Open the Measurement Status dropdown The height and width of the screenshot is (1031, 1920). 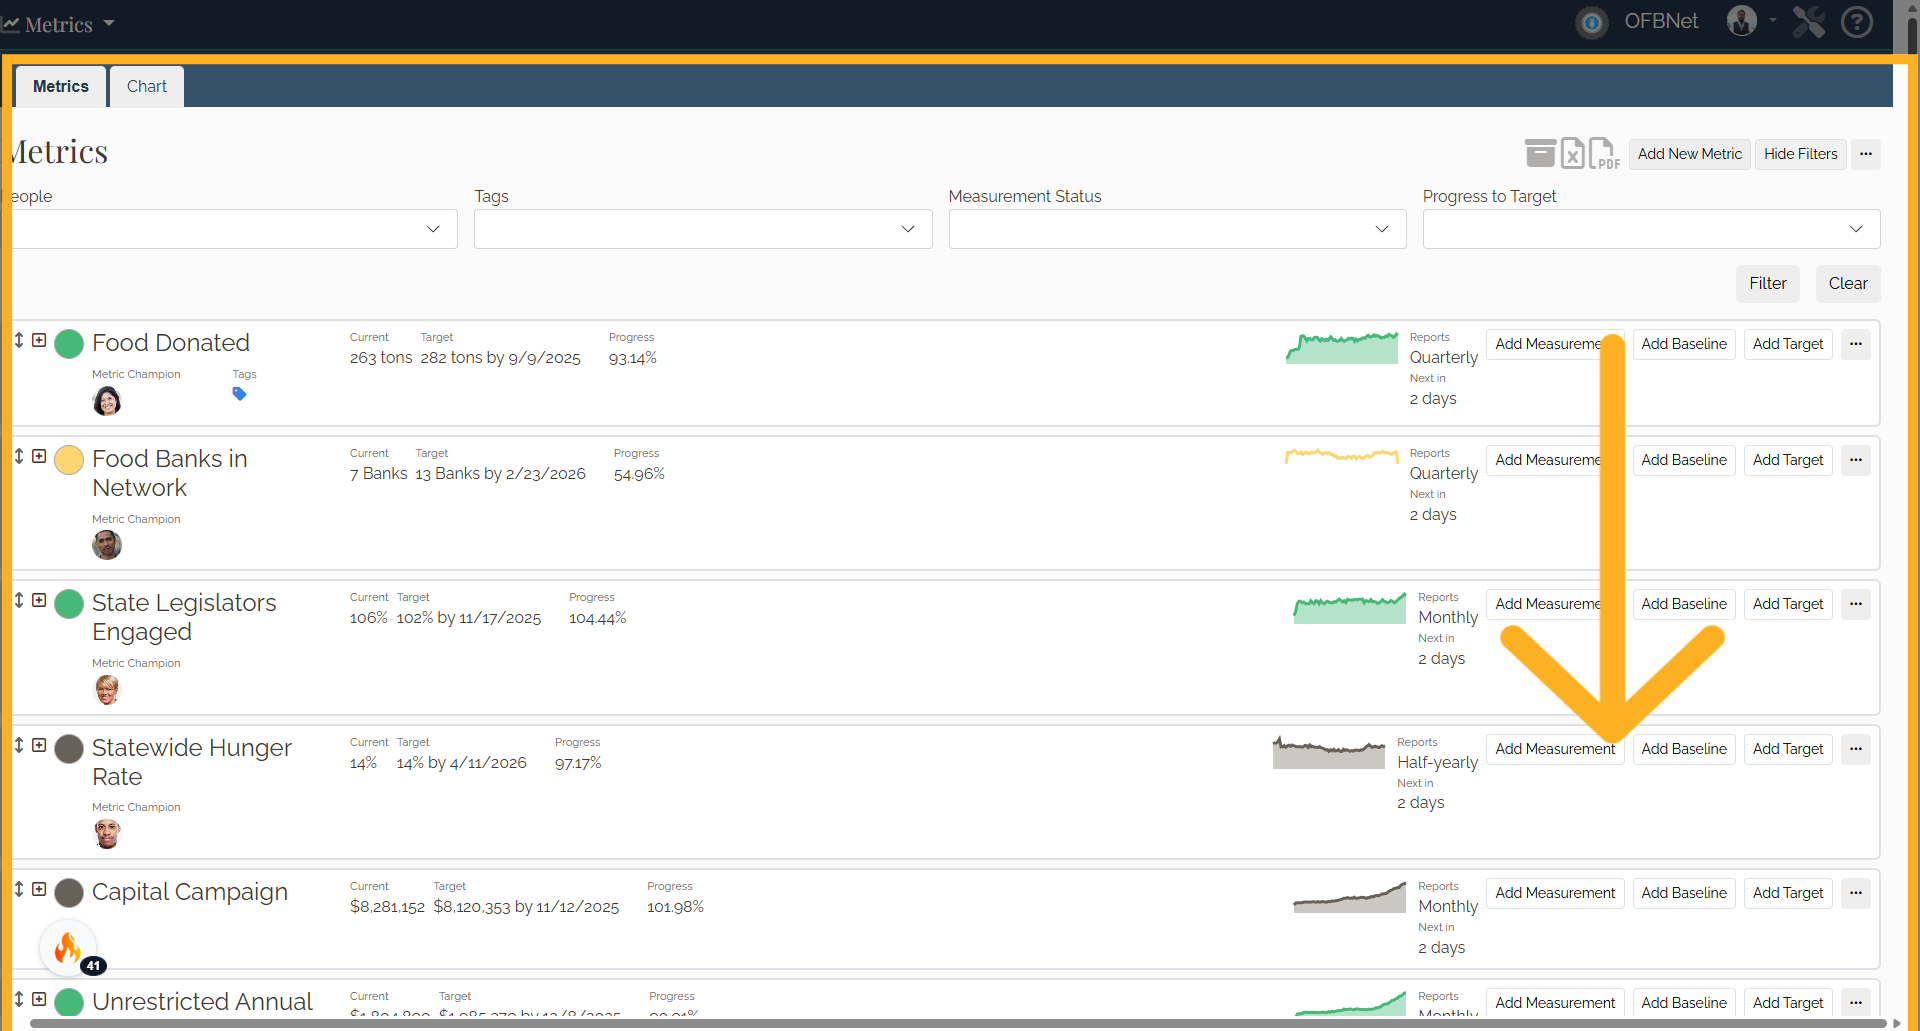[x=1177, y=229]
